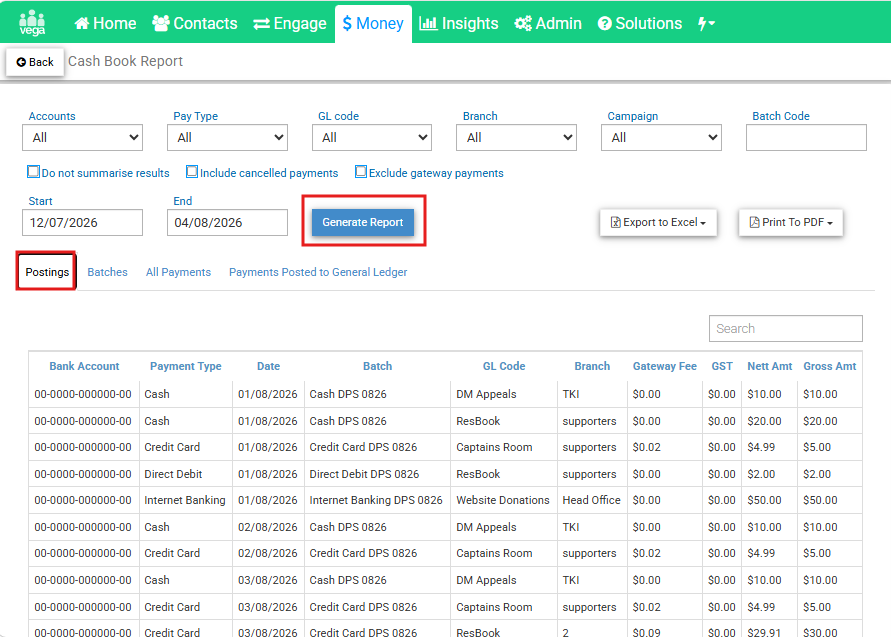
Task: Sort by GST column header
Action: (722, 367)
